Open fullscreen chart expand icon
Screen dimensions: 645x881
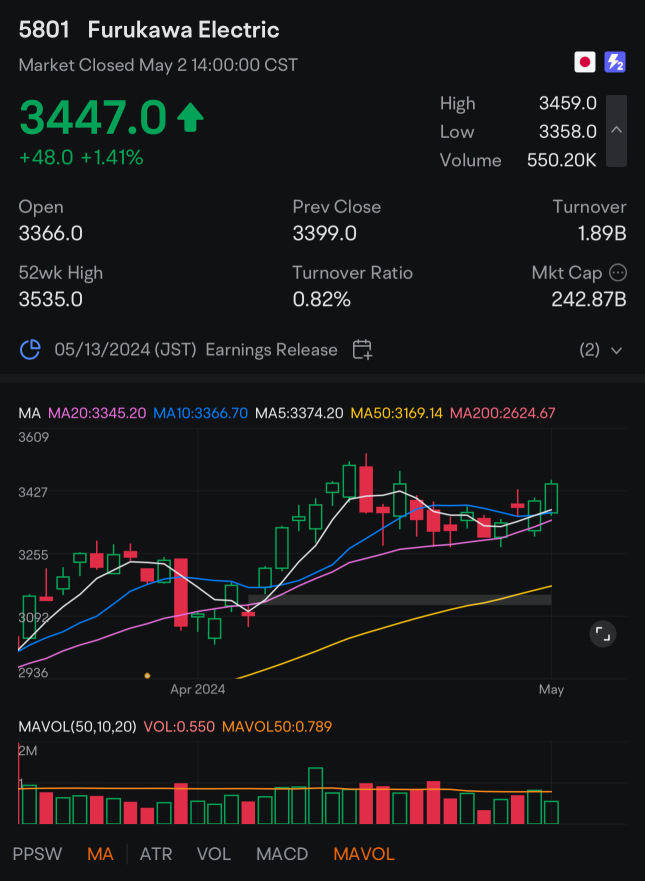603,634
